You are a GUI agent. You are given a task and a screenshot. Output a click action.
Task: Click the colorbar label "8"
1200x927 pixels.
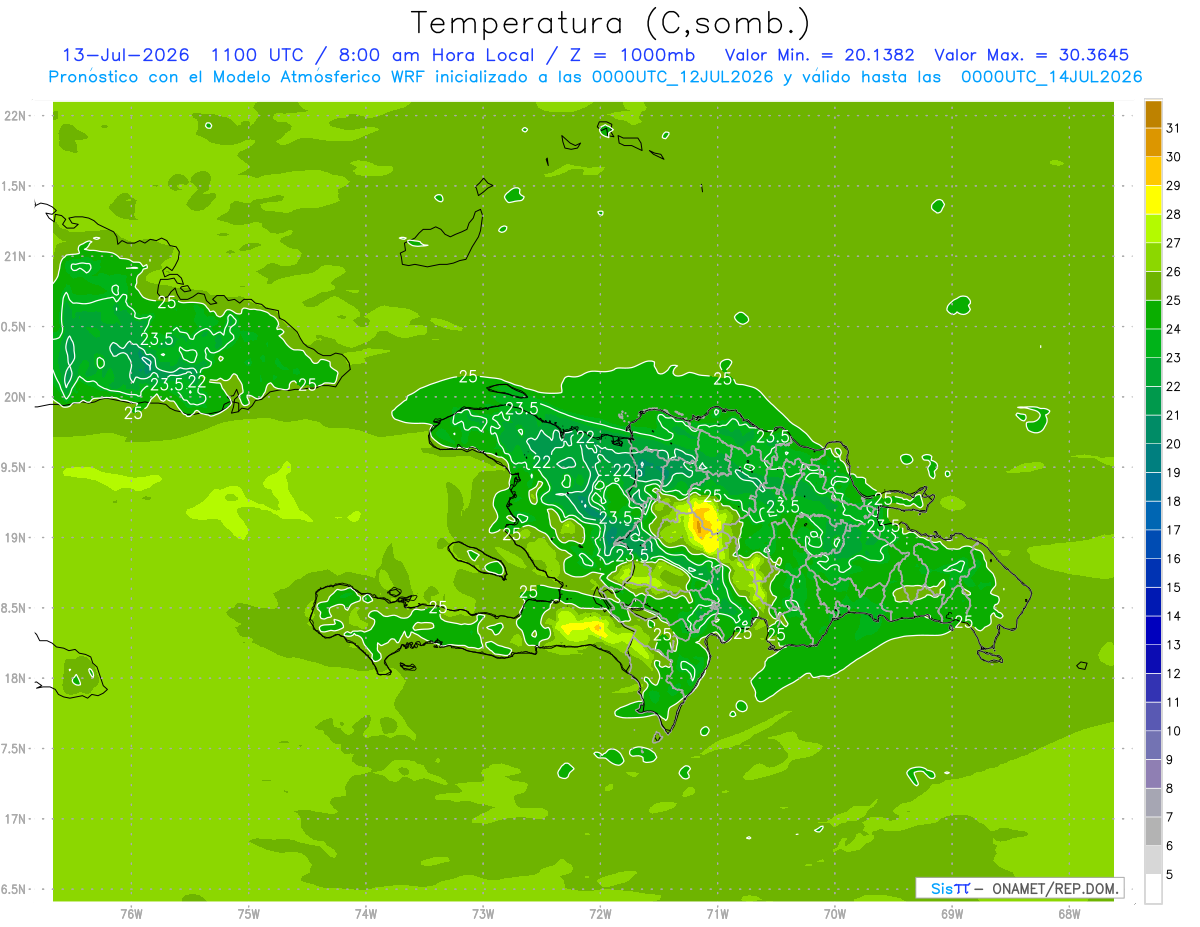(x=1170, y=789)
